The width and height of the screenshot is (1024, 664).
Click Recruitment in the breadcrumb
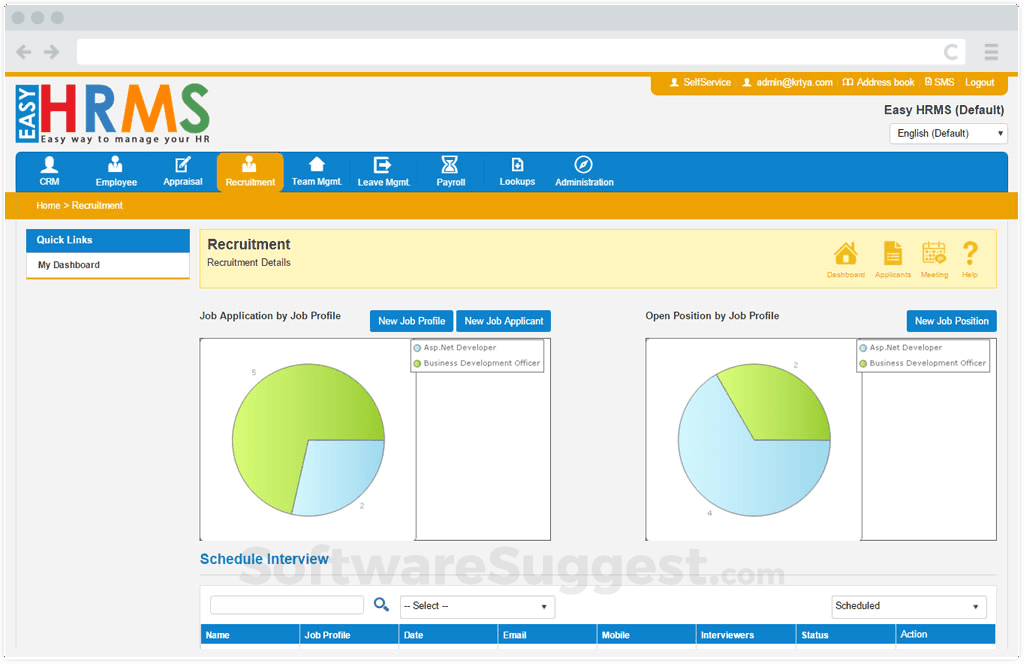pyautogui.click(x=97, y=205)
